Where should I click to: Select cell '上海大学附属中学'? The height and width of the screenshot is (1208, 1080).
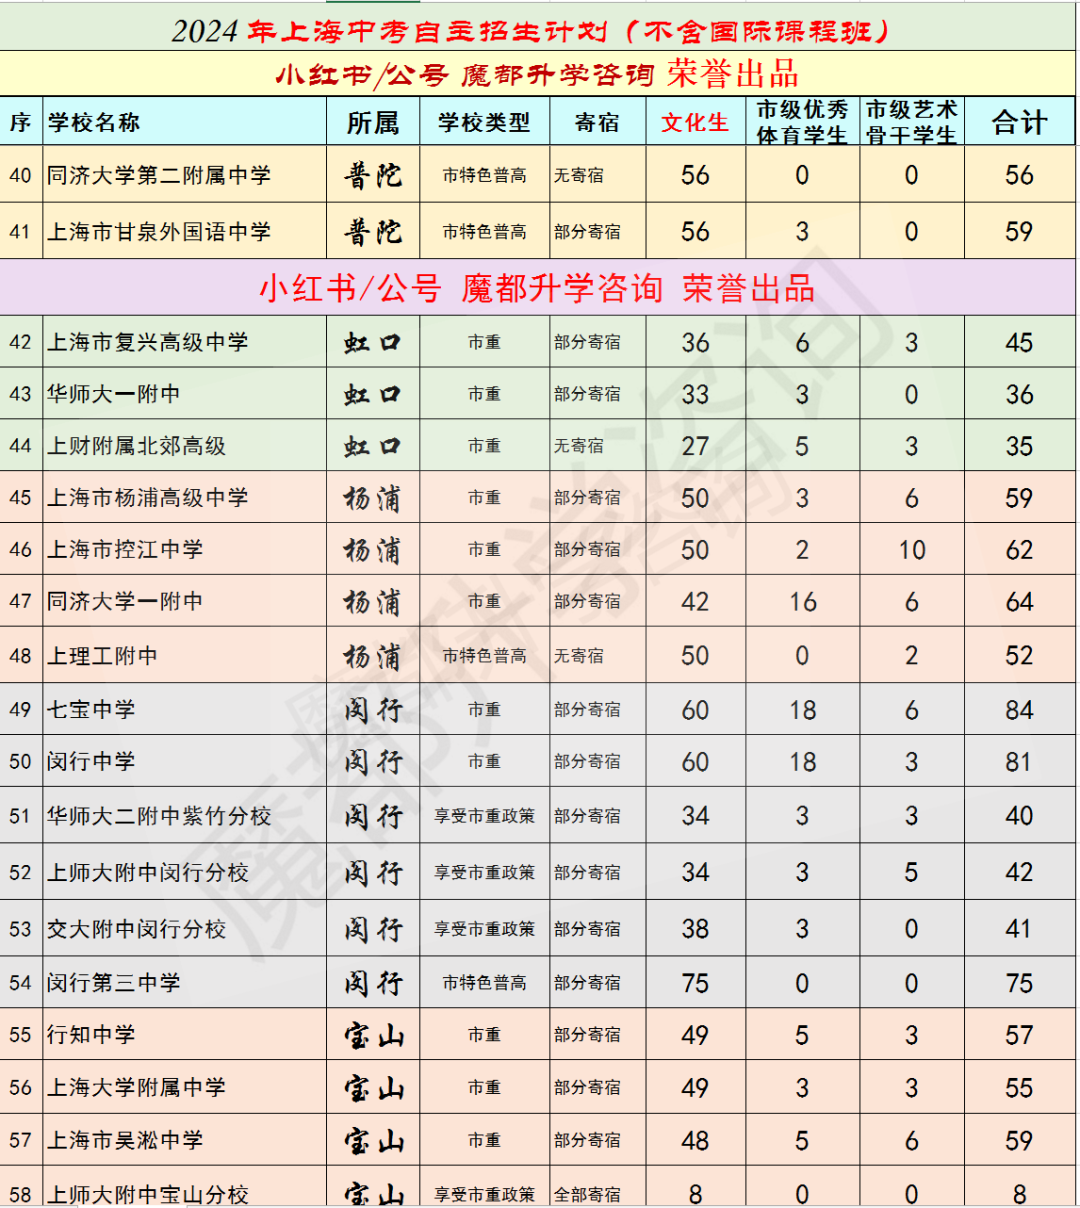[185, 1087]
